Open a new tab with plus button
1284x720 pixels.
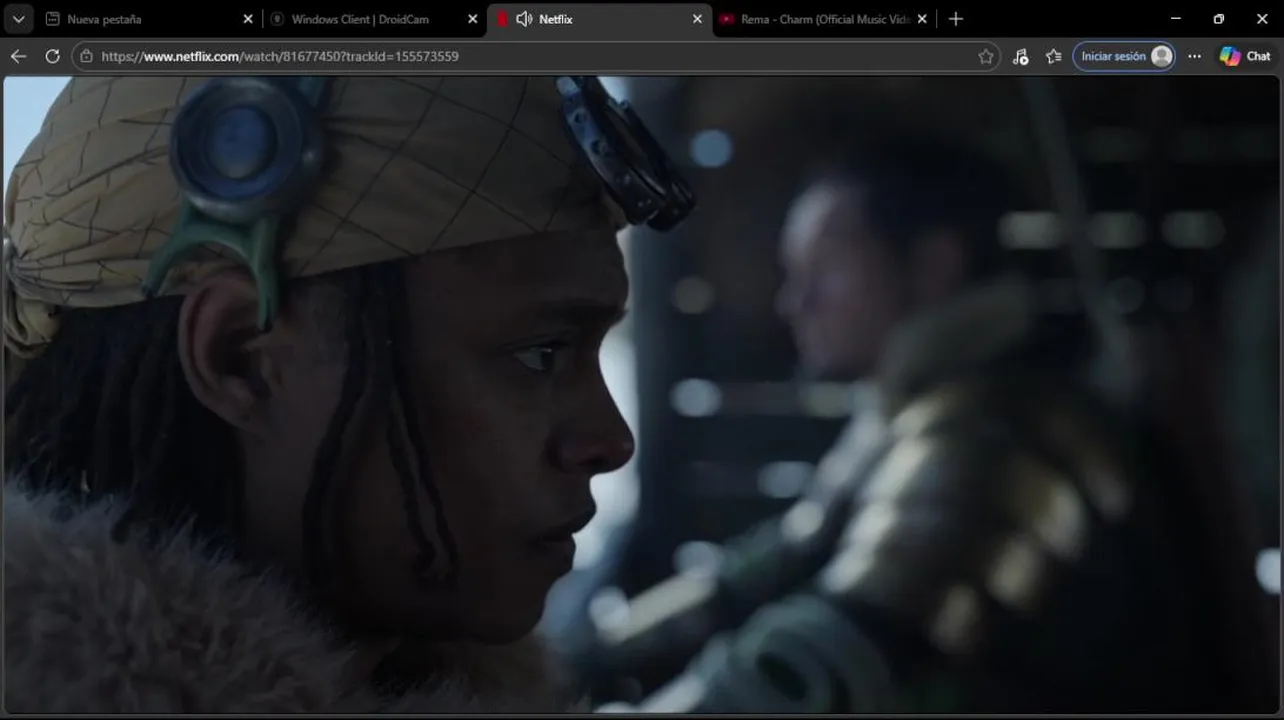coord(955,19)
